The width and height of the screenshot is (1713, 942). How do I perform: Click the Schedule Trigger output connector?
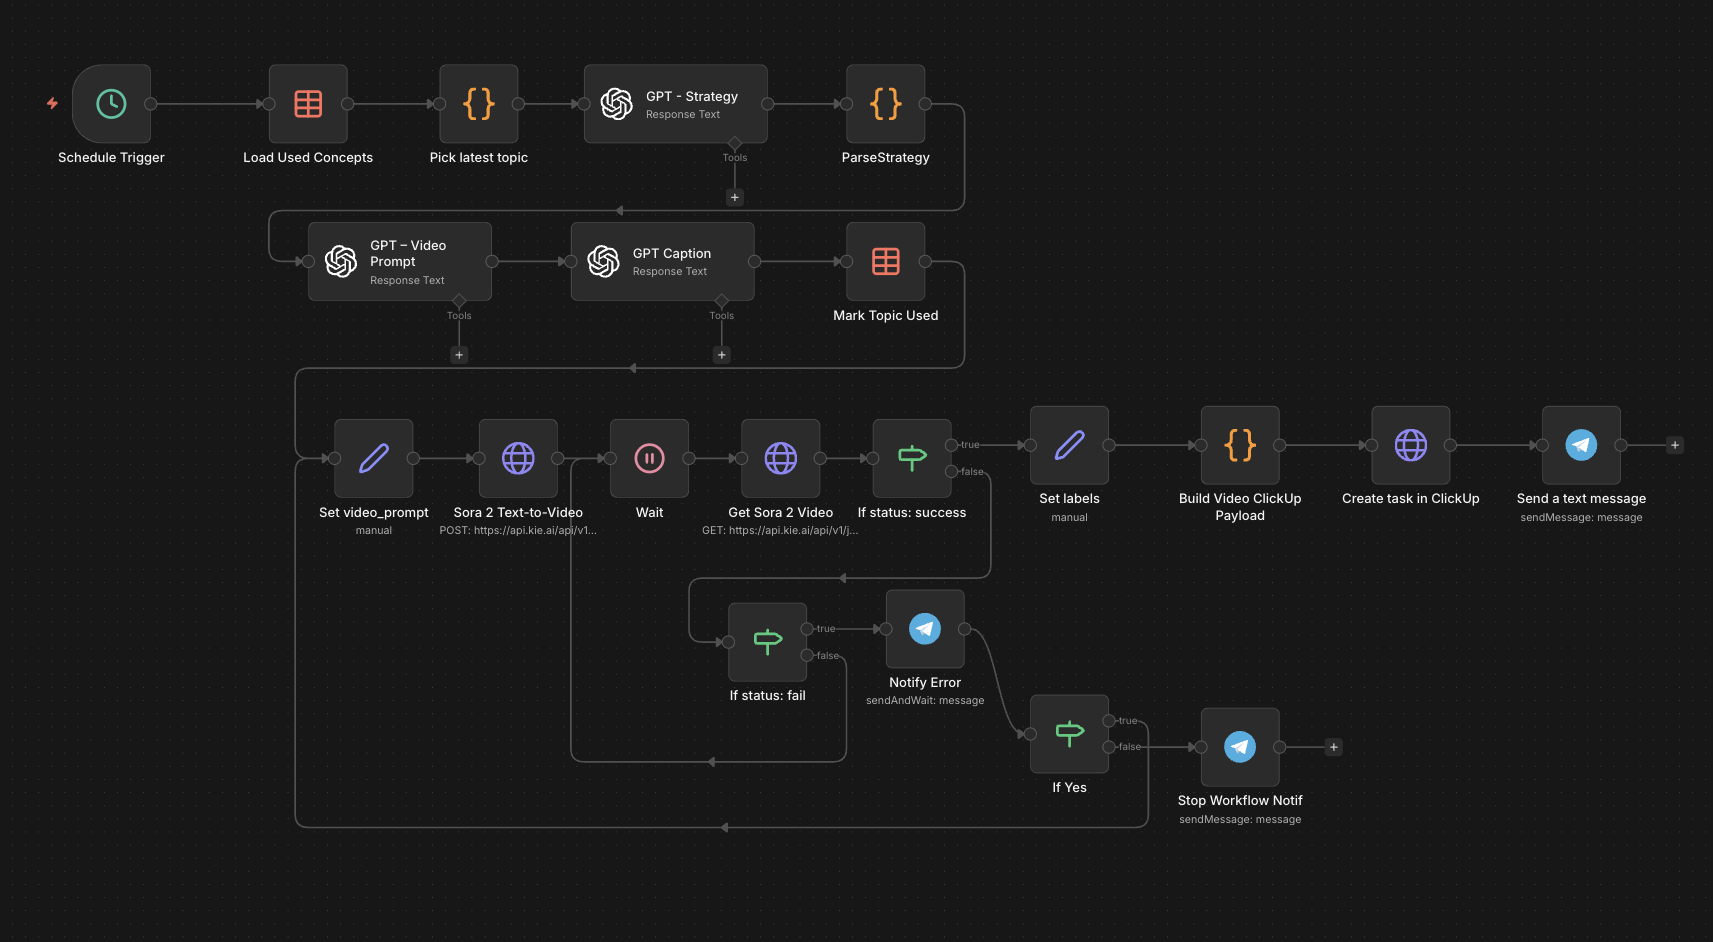[x=151, y=104]
